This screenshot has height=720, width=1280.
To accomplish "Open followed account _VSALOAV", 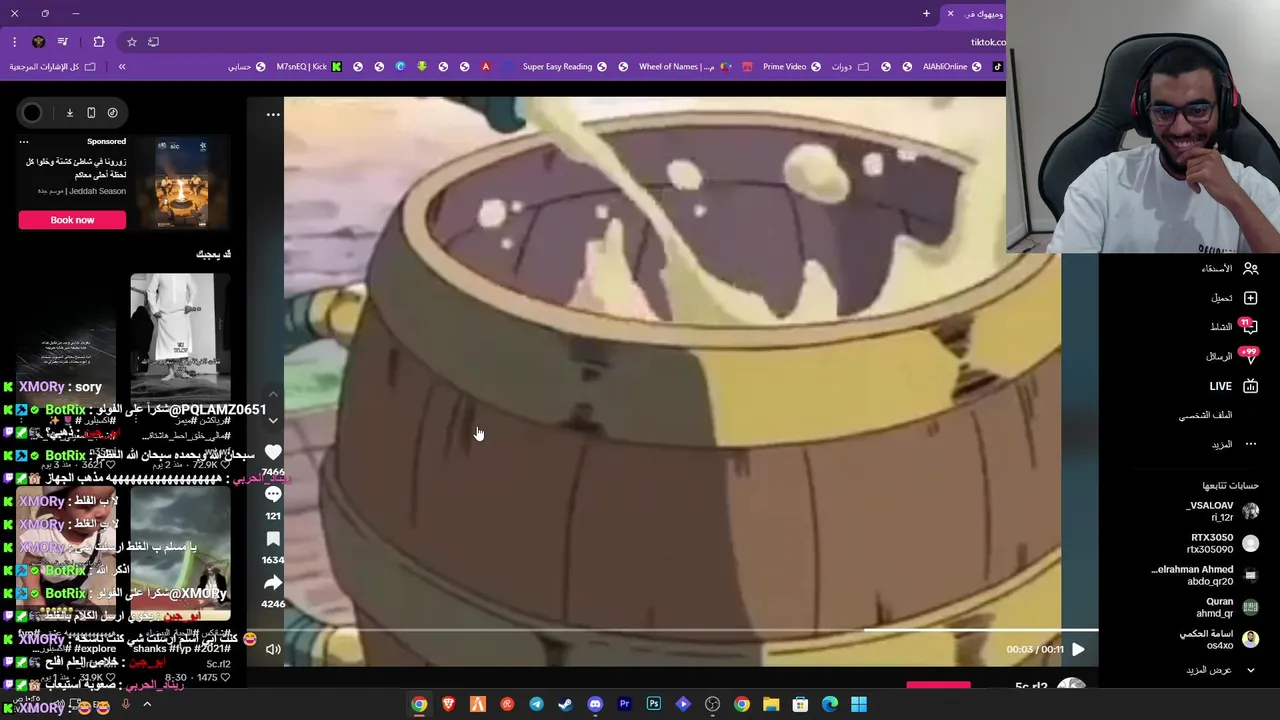I will pos(1221,511).
